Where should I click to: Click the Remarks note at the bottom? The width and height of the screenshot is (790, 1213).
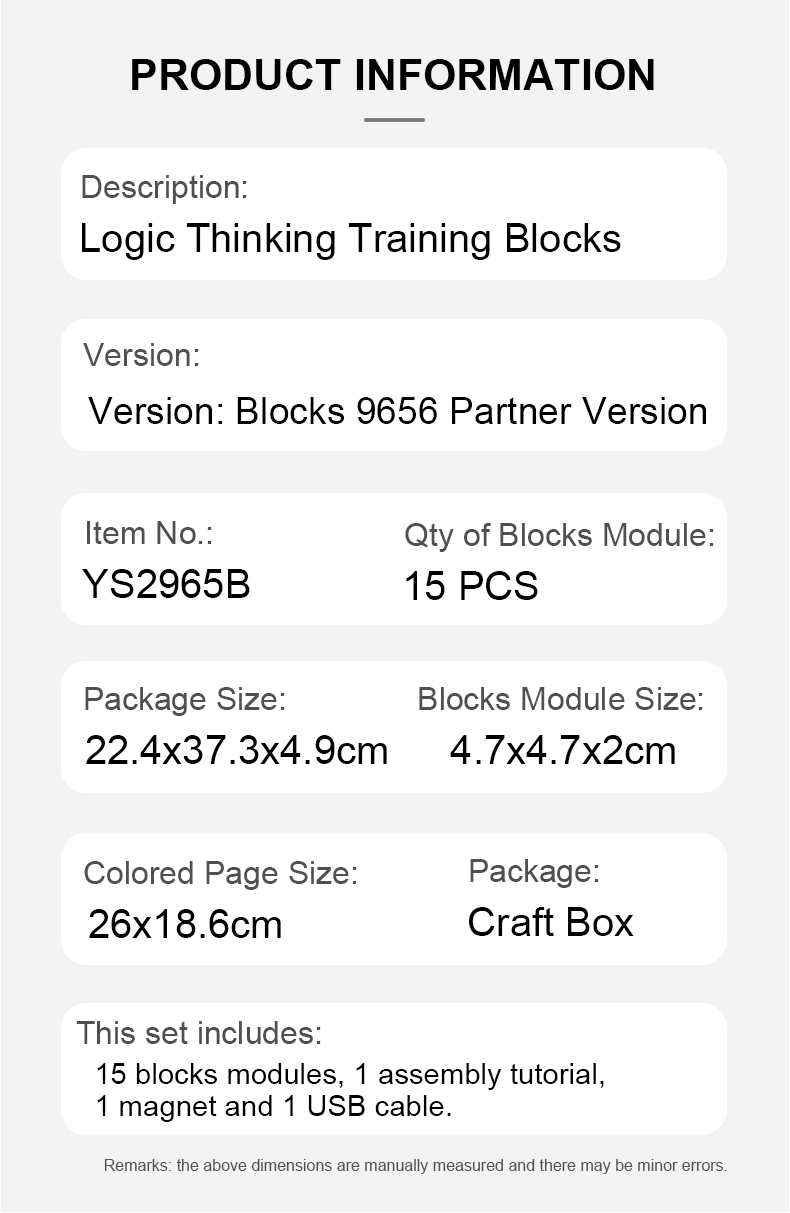click(415, 1165)
